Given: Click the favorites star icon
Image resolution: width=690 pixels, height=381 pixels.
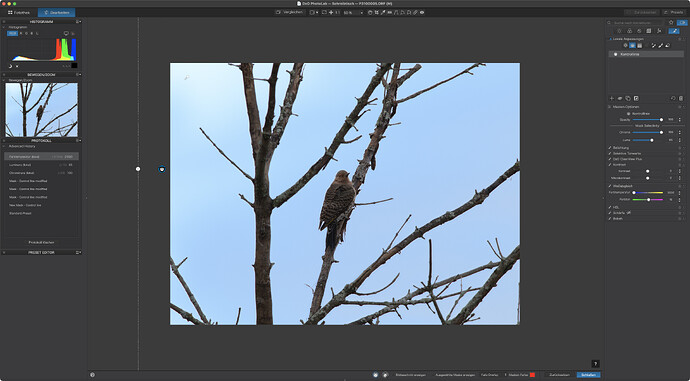Looking at the screenshot, I should coord(671,22).
